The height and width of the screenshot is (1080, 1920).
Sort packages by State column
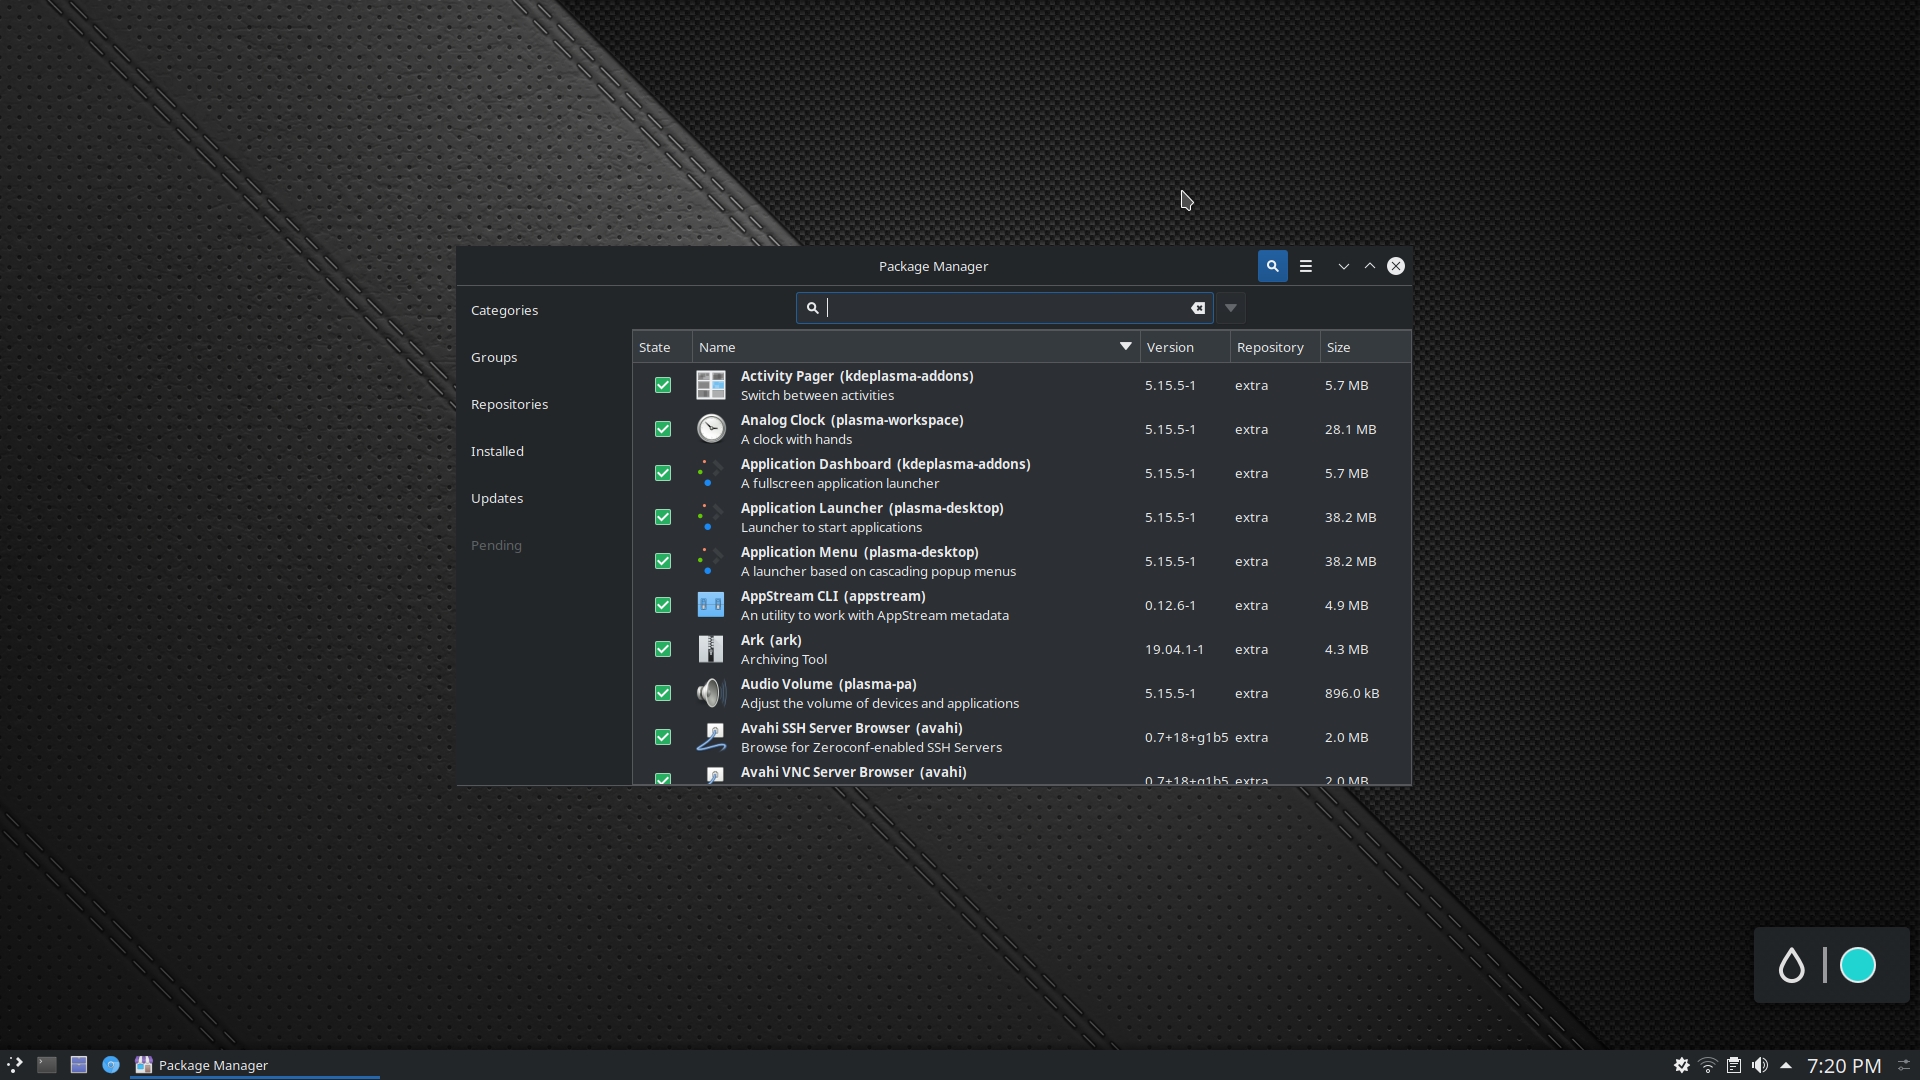(x=662, y=347)
